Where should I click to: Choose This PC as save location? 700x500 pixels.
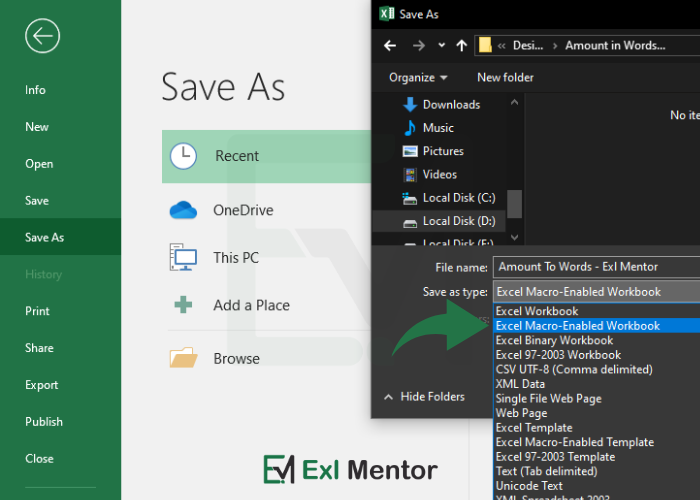coord(236,258)
